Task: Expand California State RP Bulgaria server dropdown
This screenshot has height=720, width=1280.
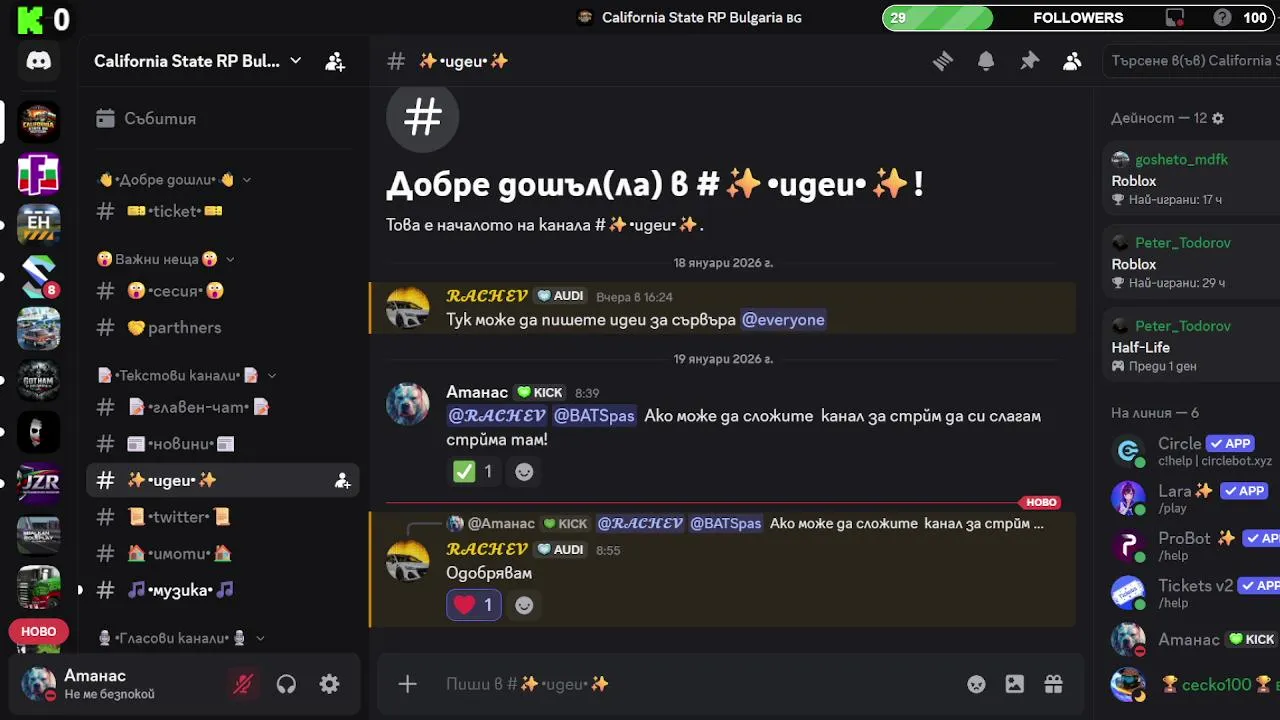Action: [197, 61]
